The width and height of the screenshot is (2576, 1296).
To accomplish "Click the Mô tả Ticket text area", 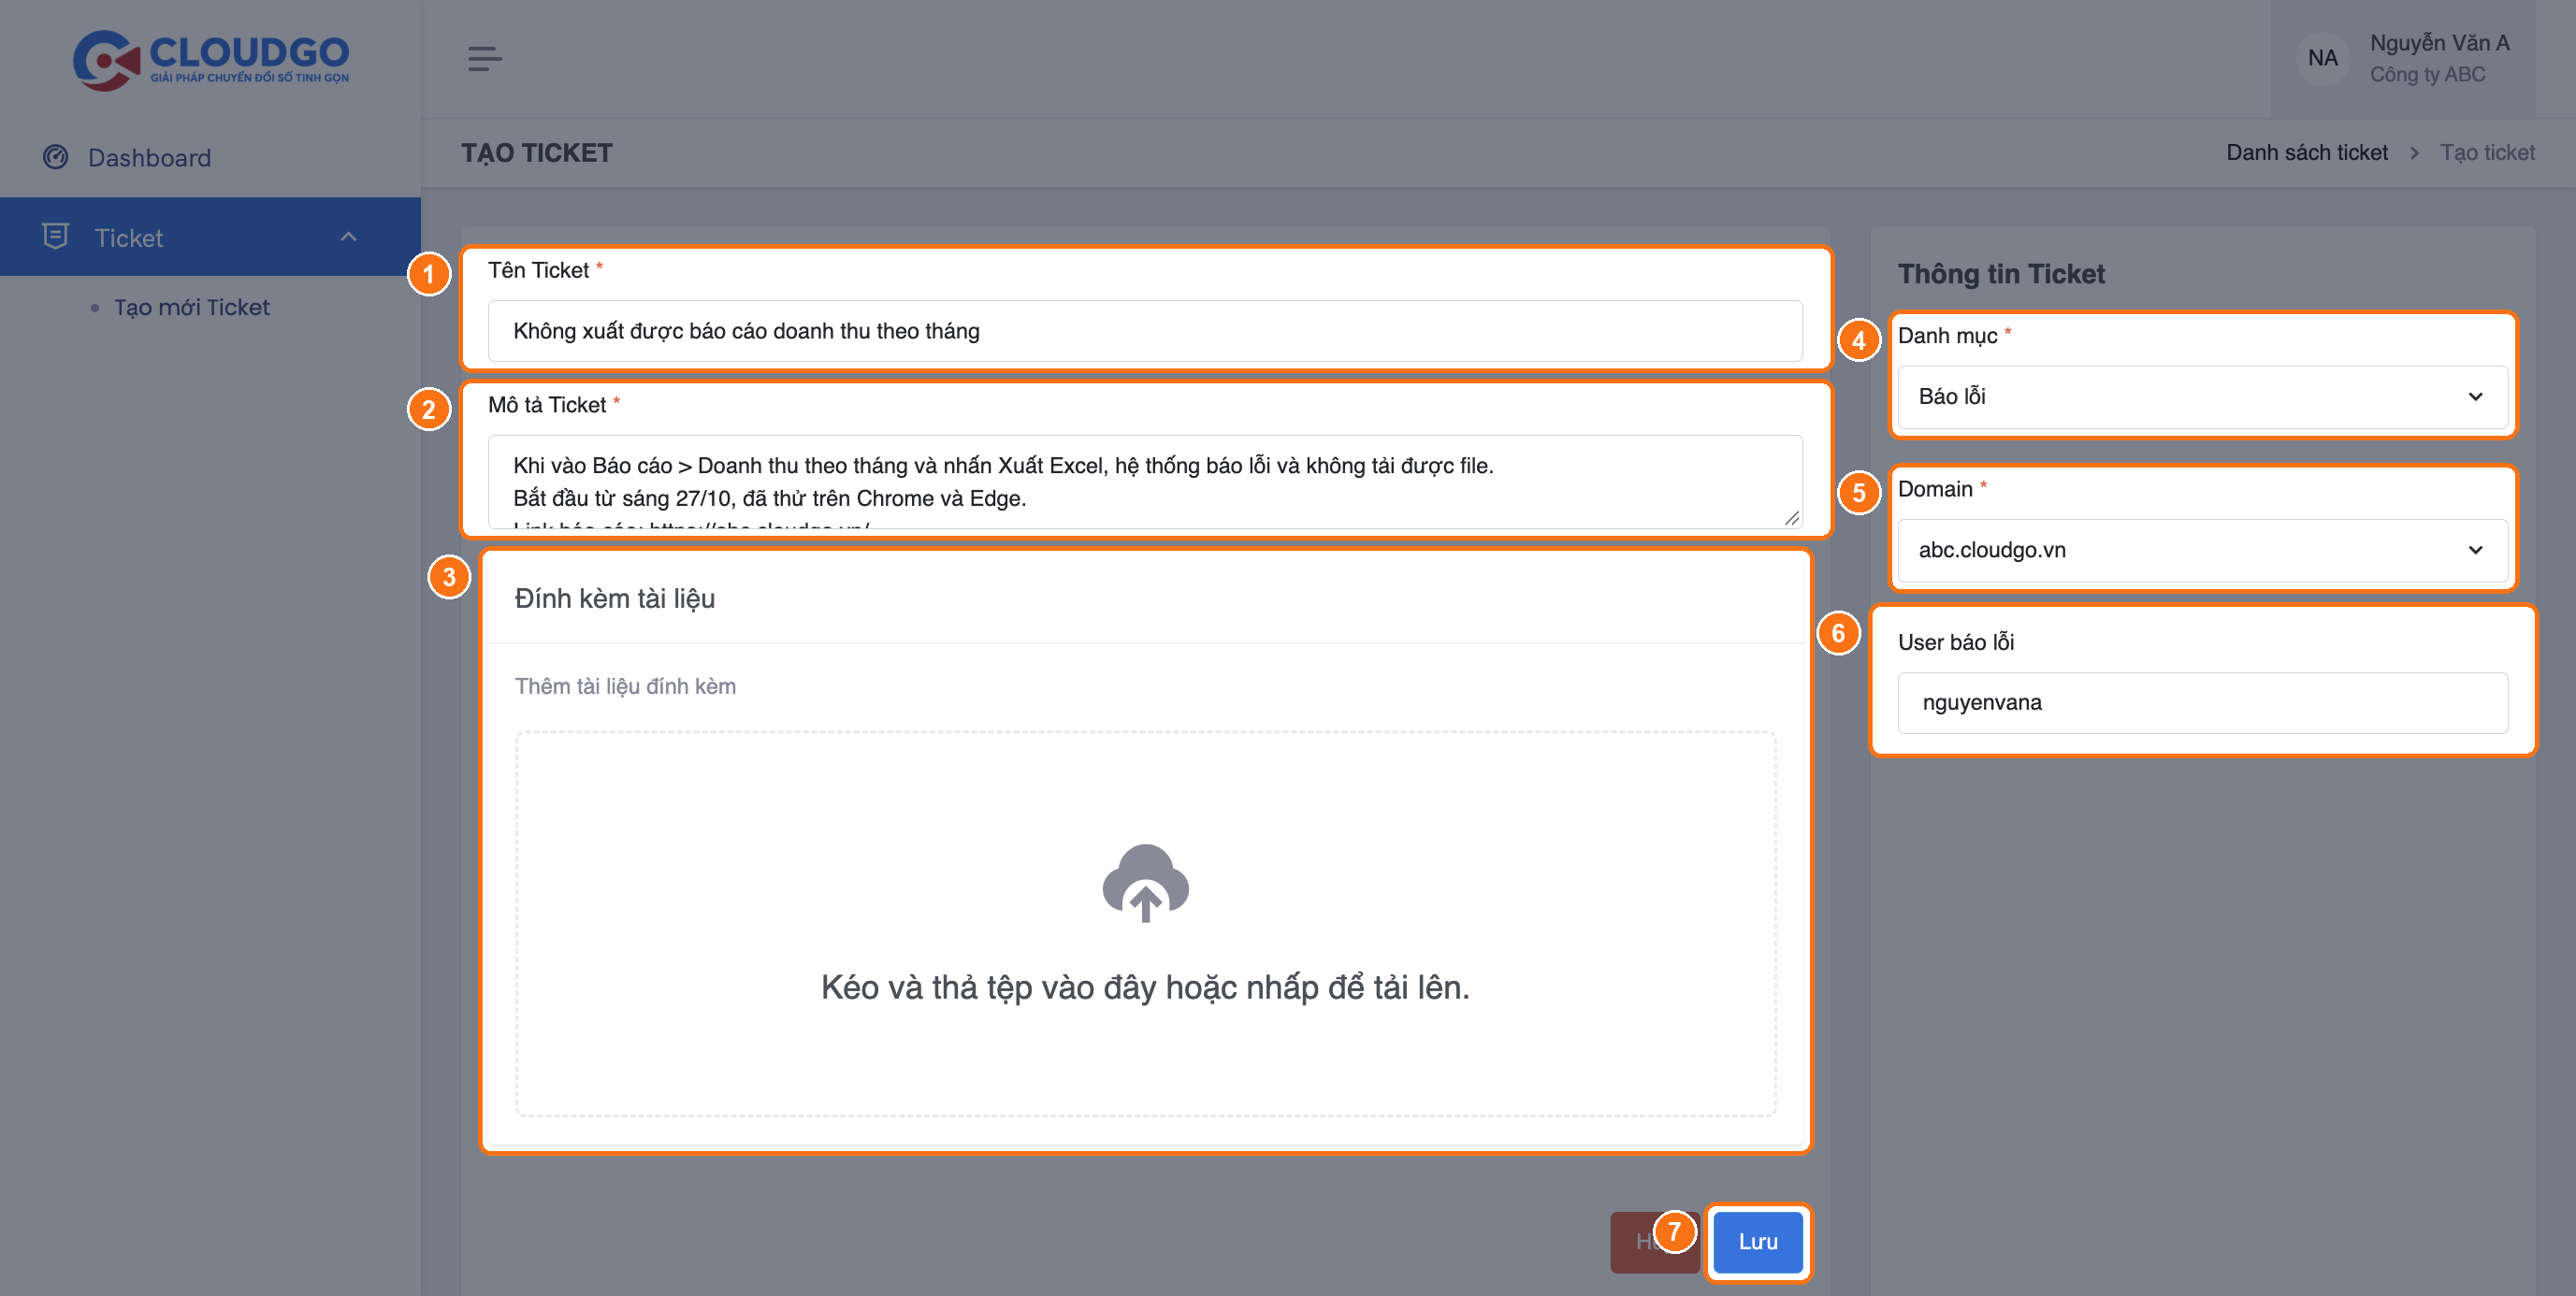I will [1145, 481].
